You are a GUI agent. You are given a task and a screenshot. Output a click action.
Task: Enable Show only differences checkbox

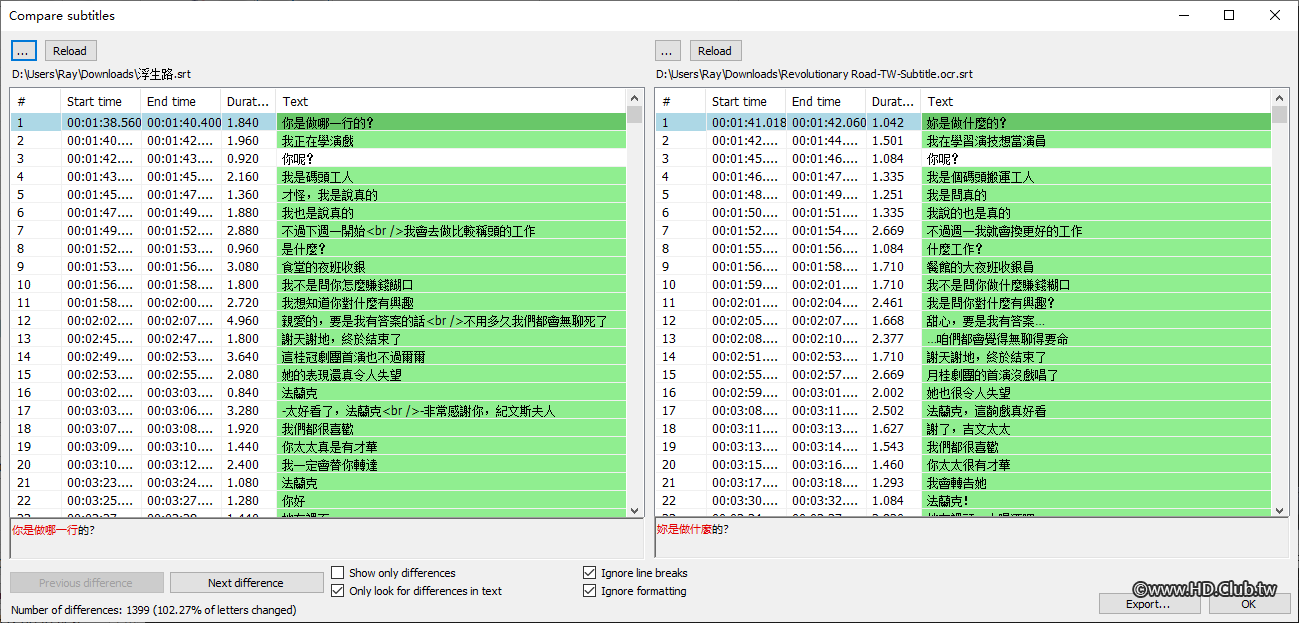(339, 573)
